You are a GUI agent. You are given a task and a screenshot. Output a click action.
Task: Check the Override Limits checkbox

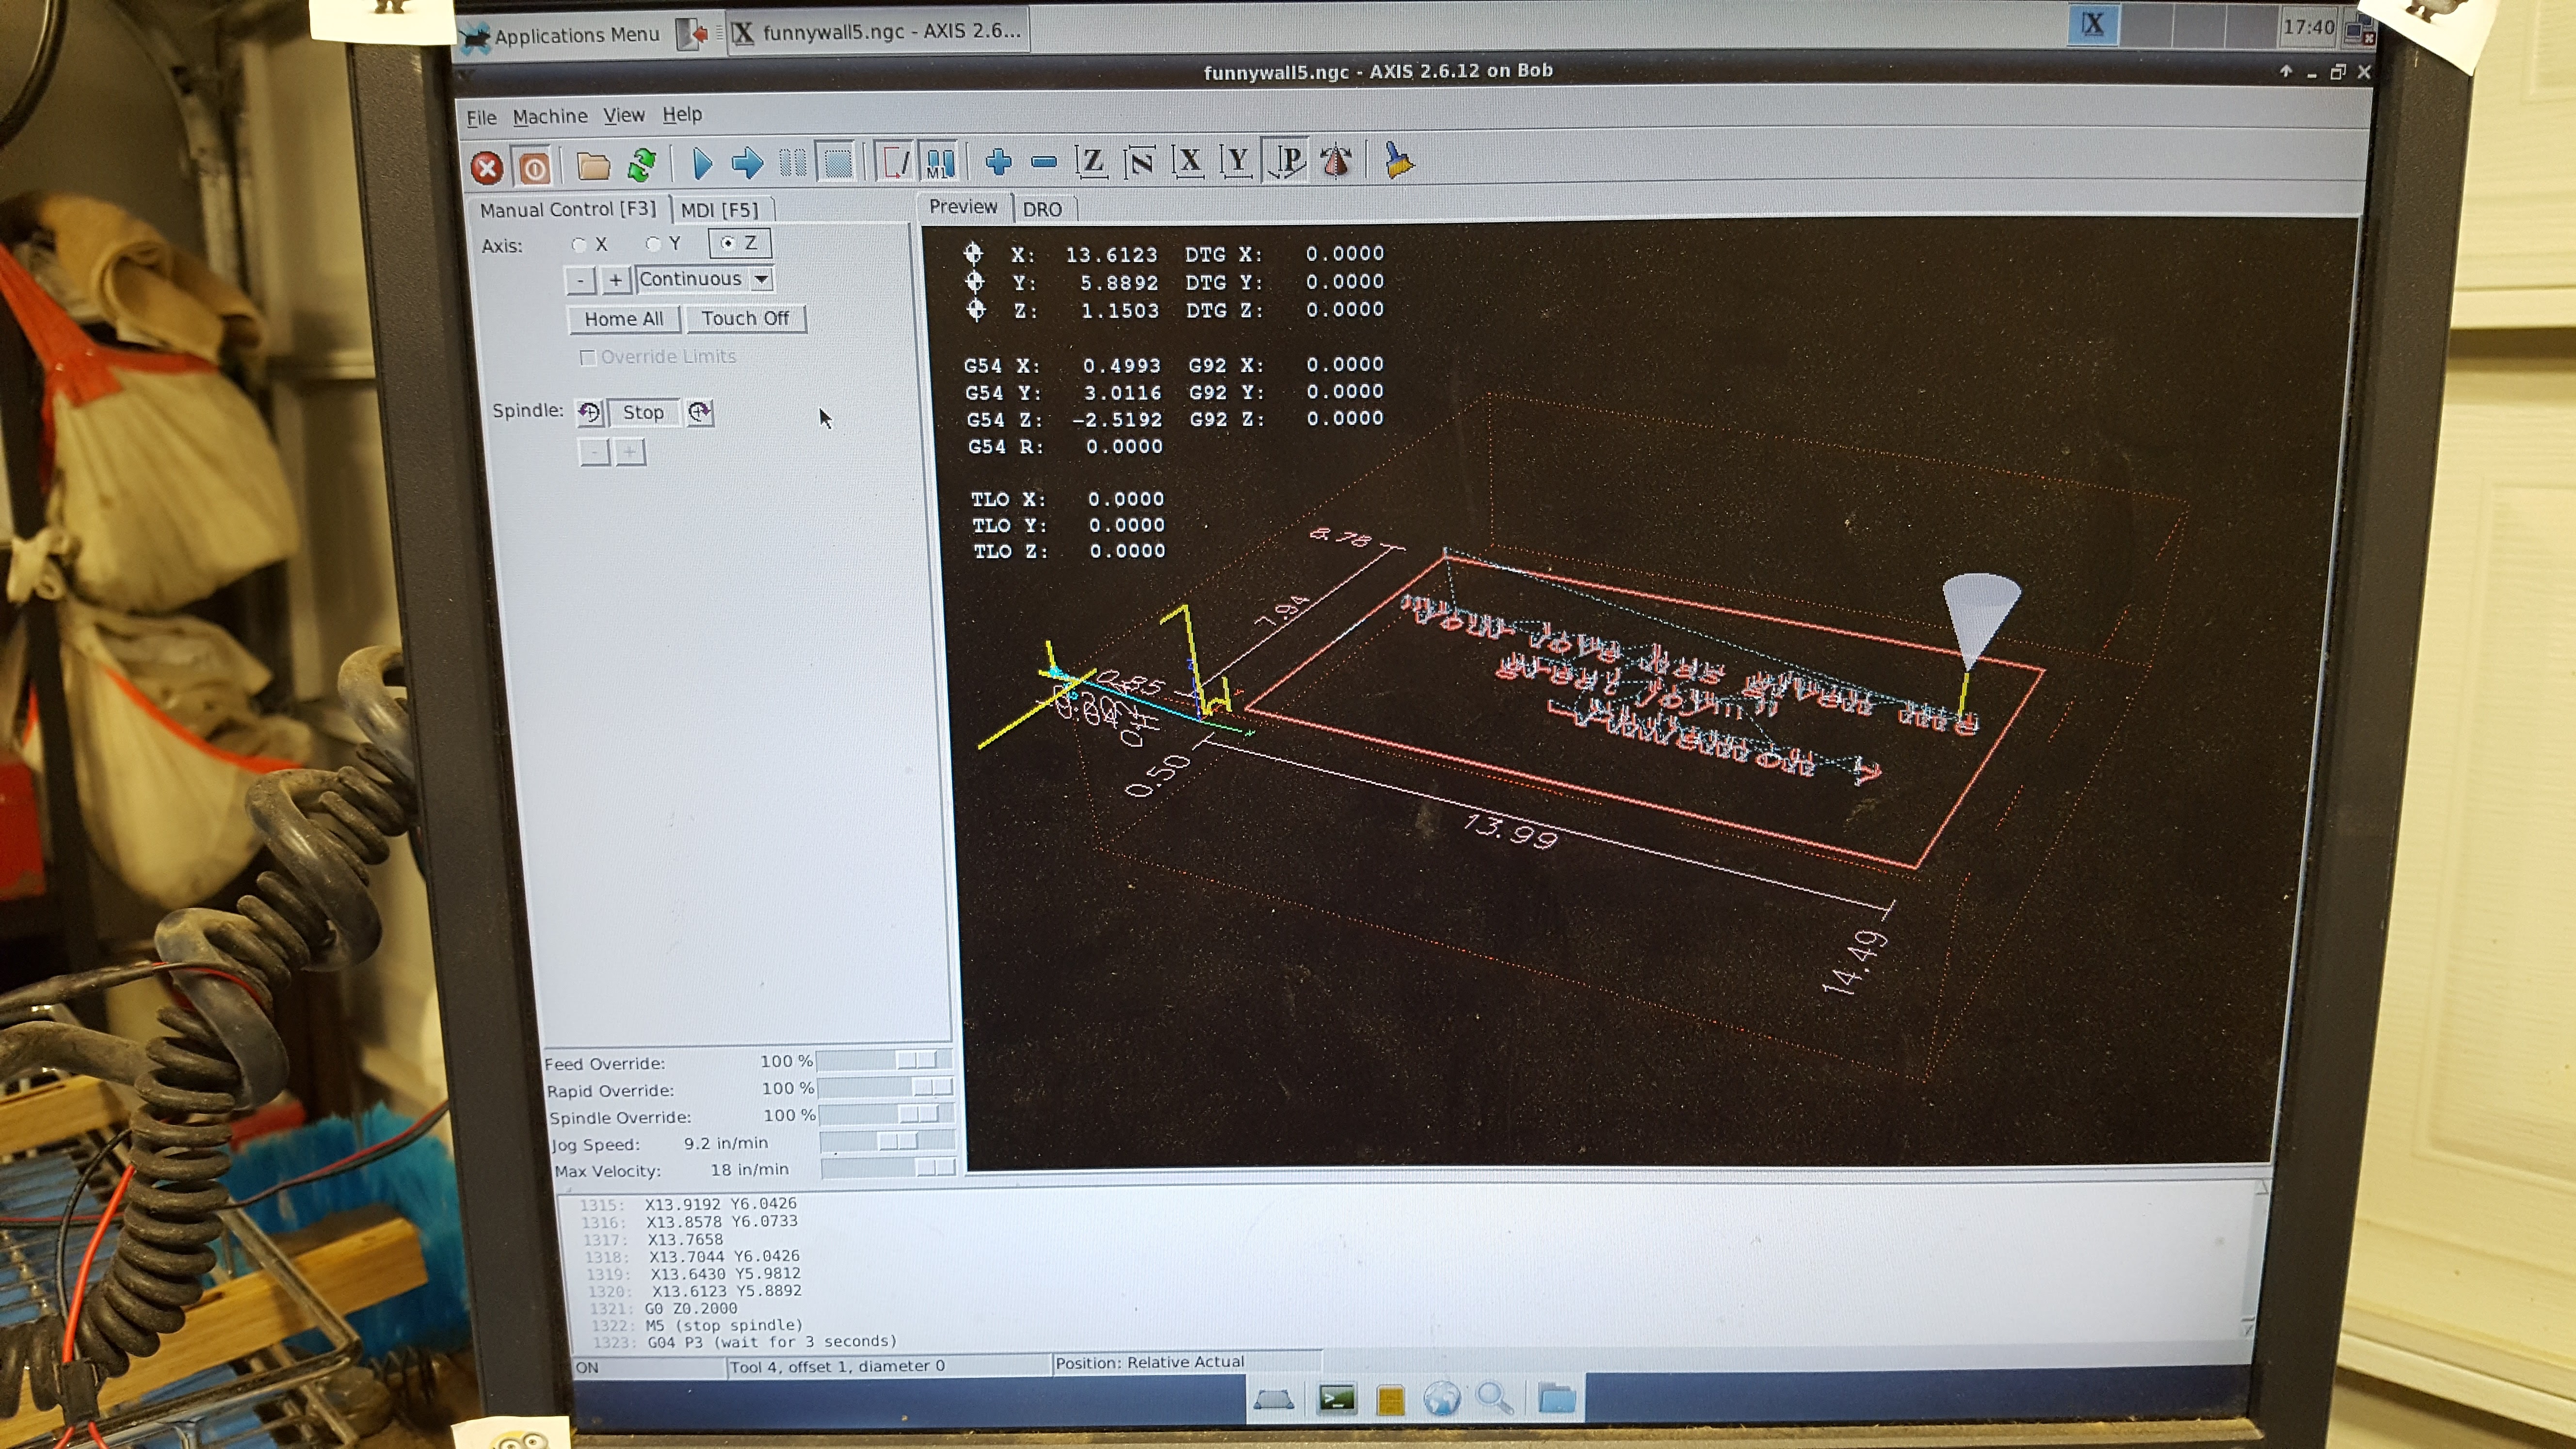pos(588,357)
